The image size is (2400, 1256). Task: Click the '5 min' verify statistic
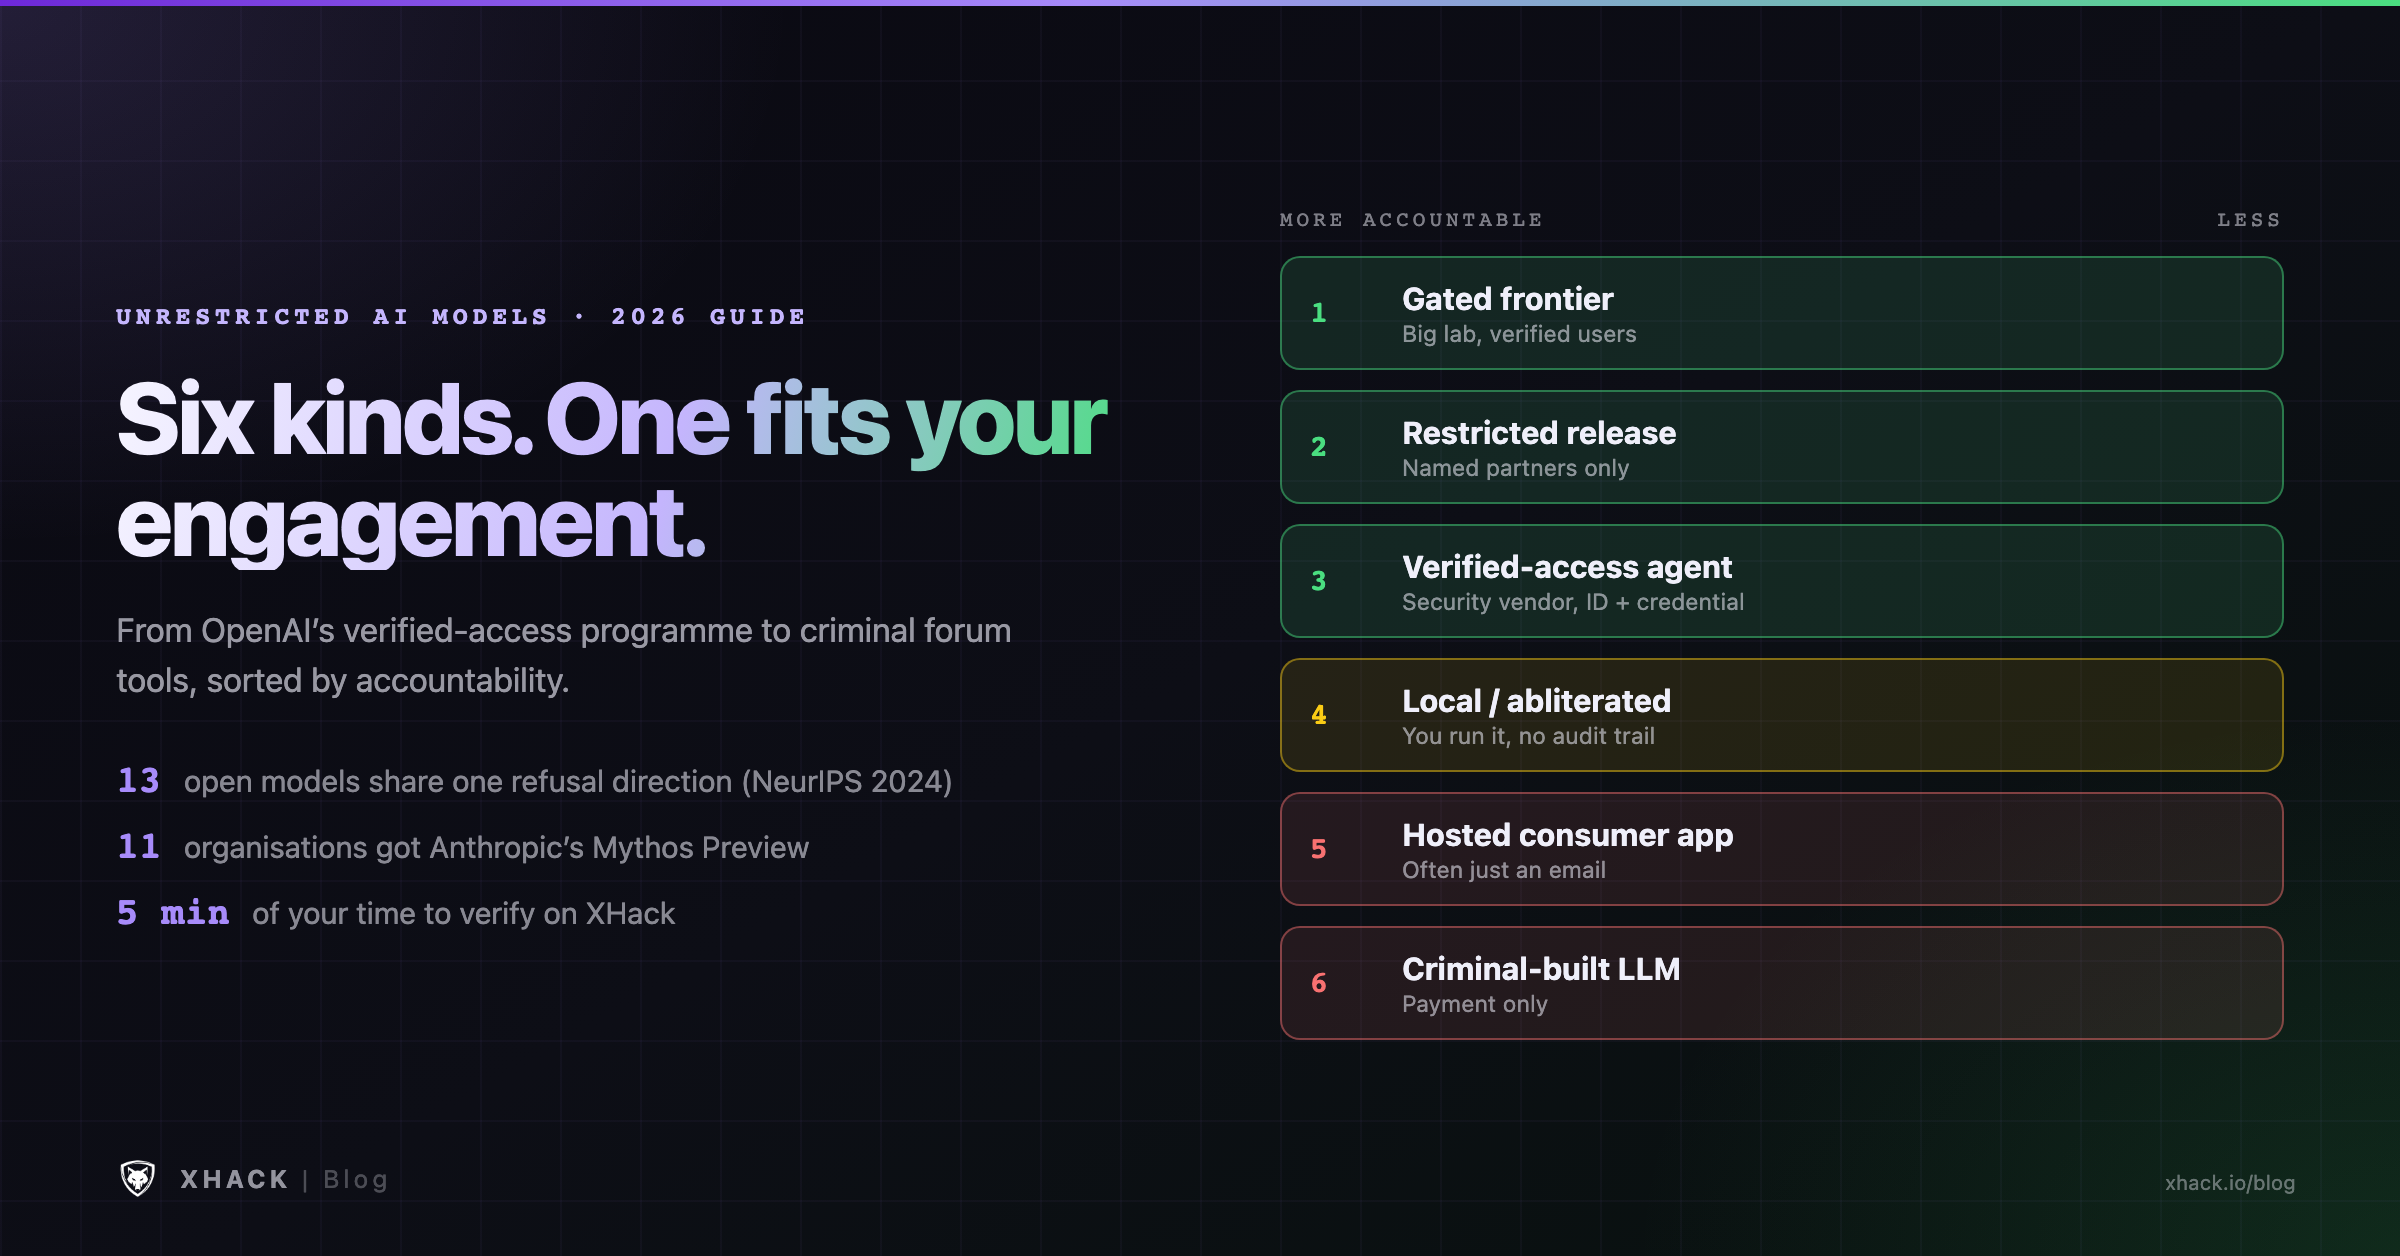point(173,913)
